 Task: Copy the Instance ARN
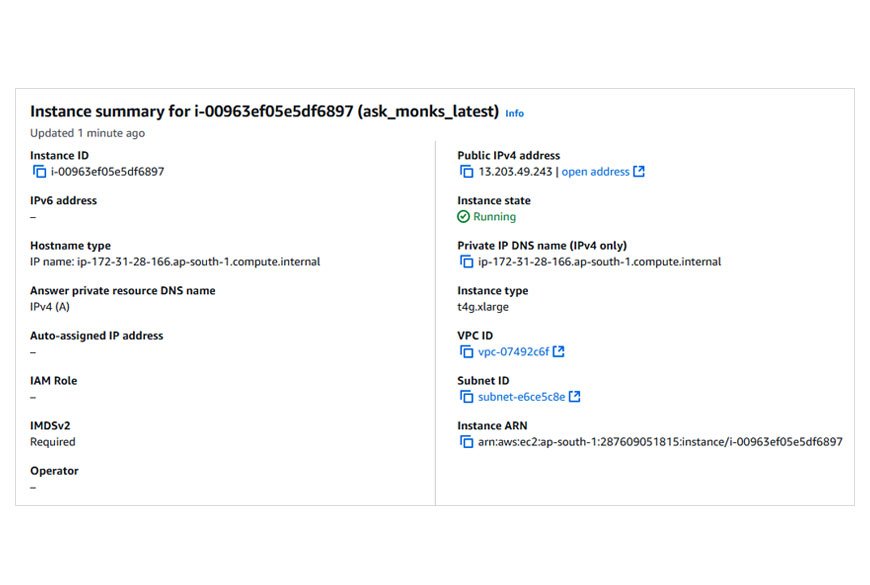(x=466, y=442)
